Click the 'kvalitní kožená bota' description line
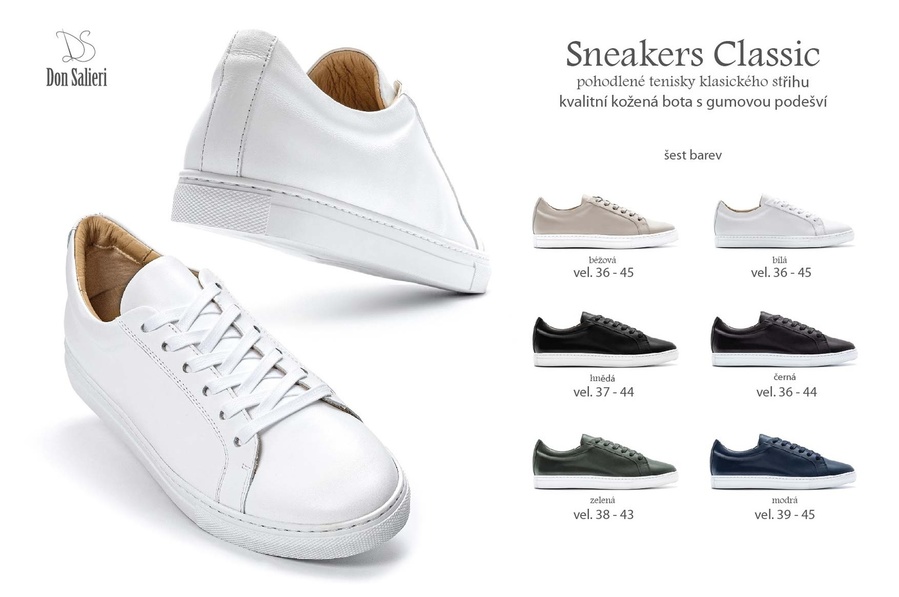 (693, 102)
